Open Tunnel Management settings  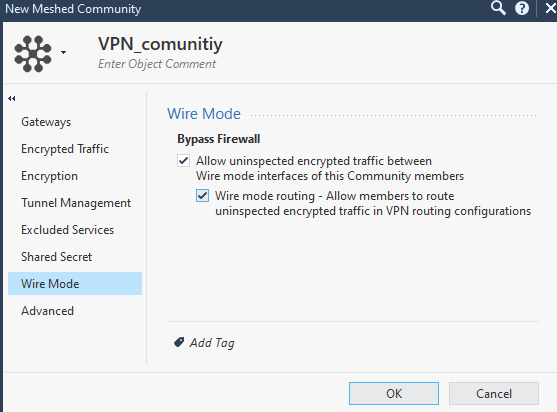coord(75,203)
